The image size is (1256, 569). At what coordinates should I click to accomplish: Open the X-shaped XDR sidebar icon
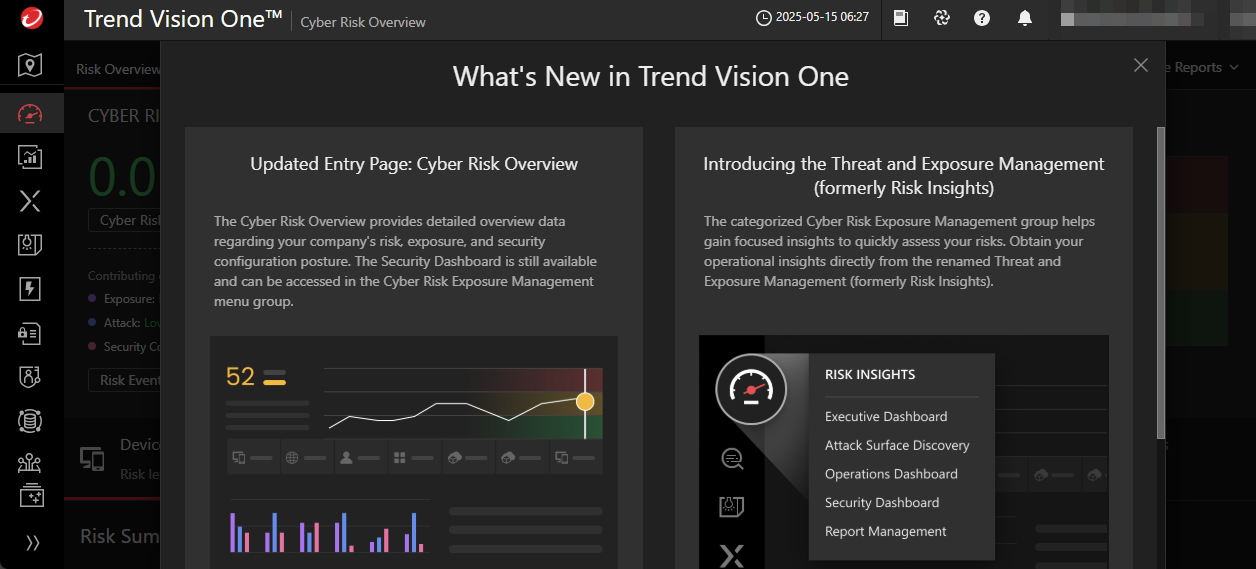point(30,201)
